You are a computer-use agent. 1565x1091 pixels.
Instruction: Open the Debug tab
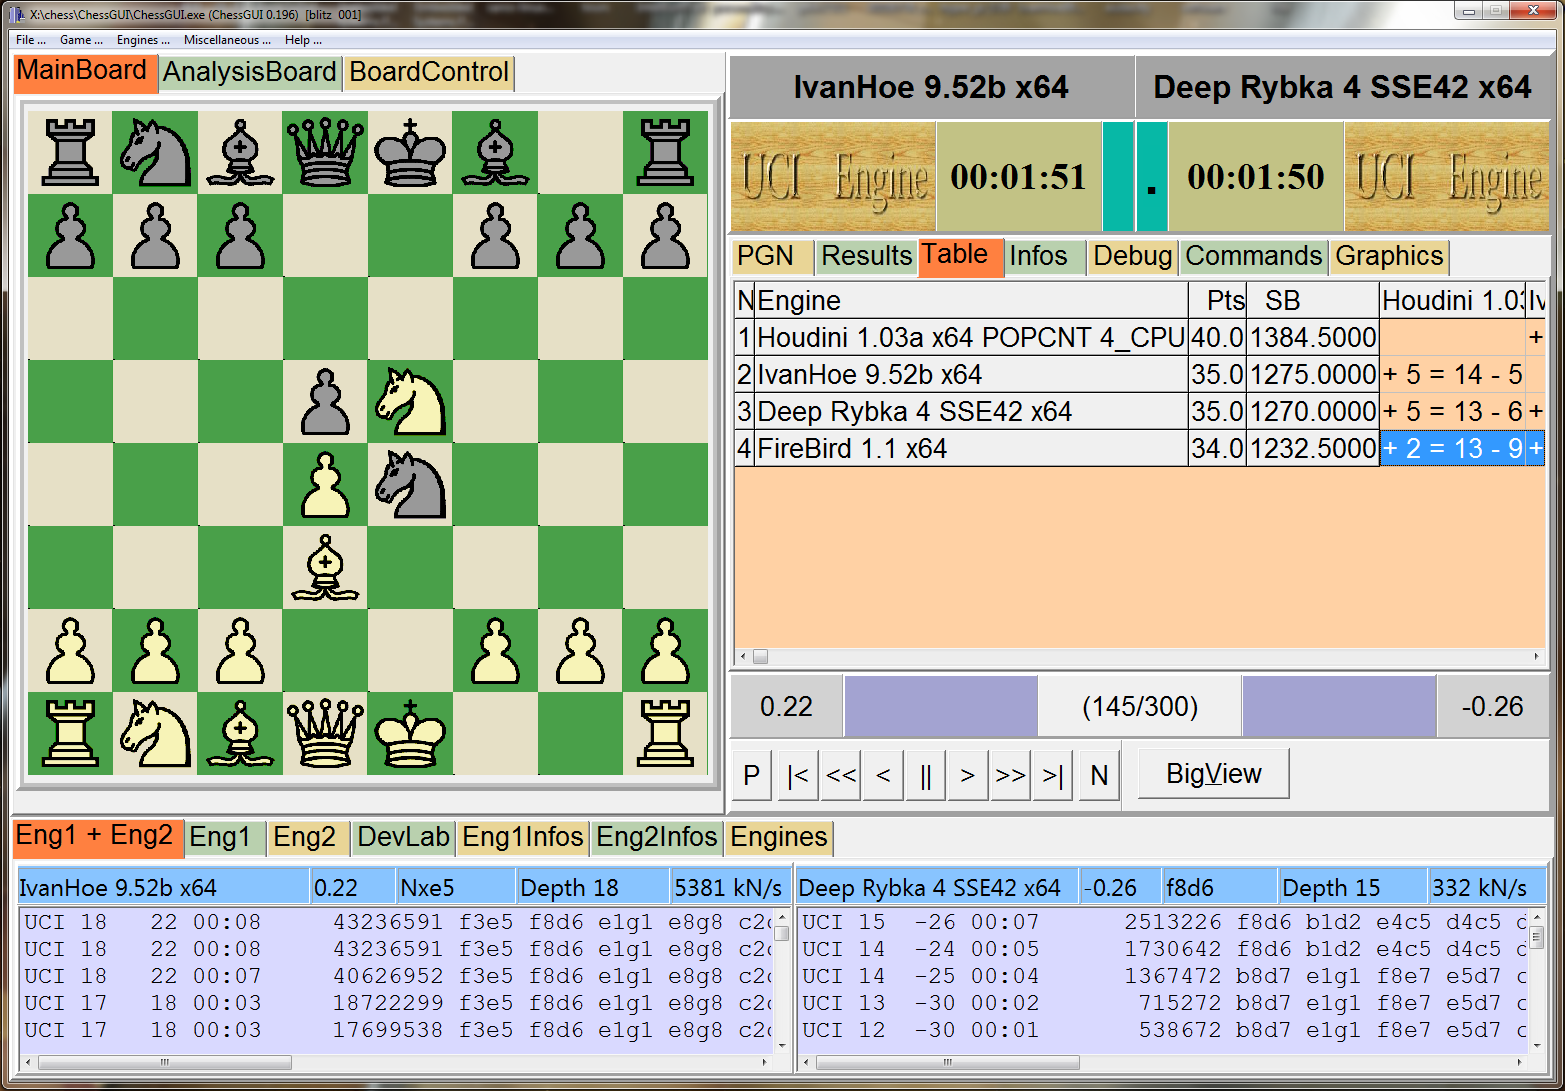click(1133, 257)
